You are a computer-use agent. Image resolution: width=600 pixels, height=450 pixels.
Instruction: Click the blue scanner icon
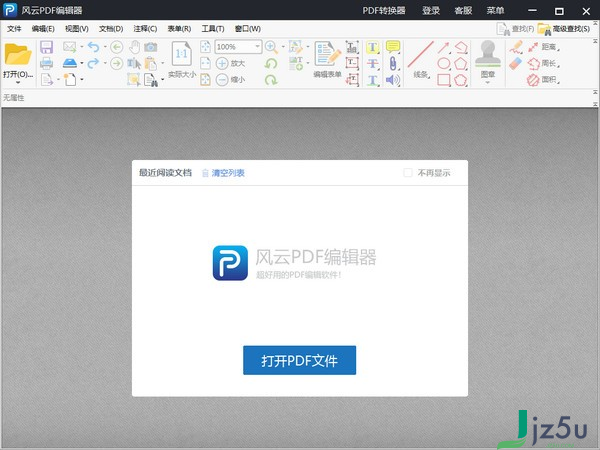tap(70, 63)
